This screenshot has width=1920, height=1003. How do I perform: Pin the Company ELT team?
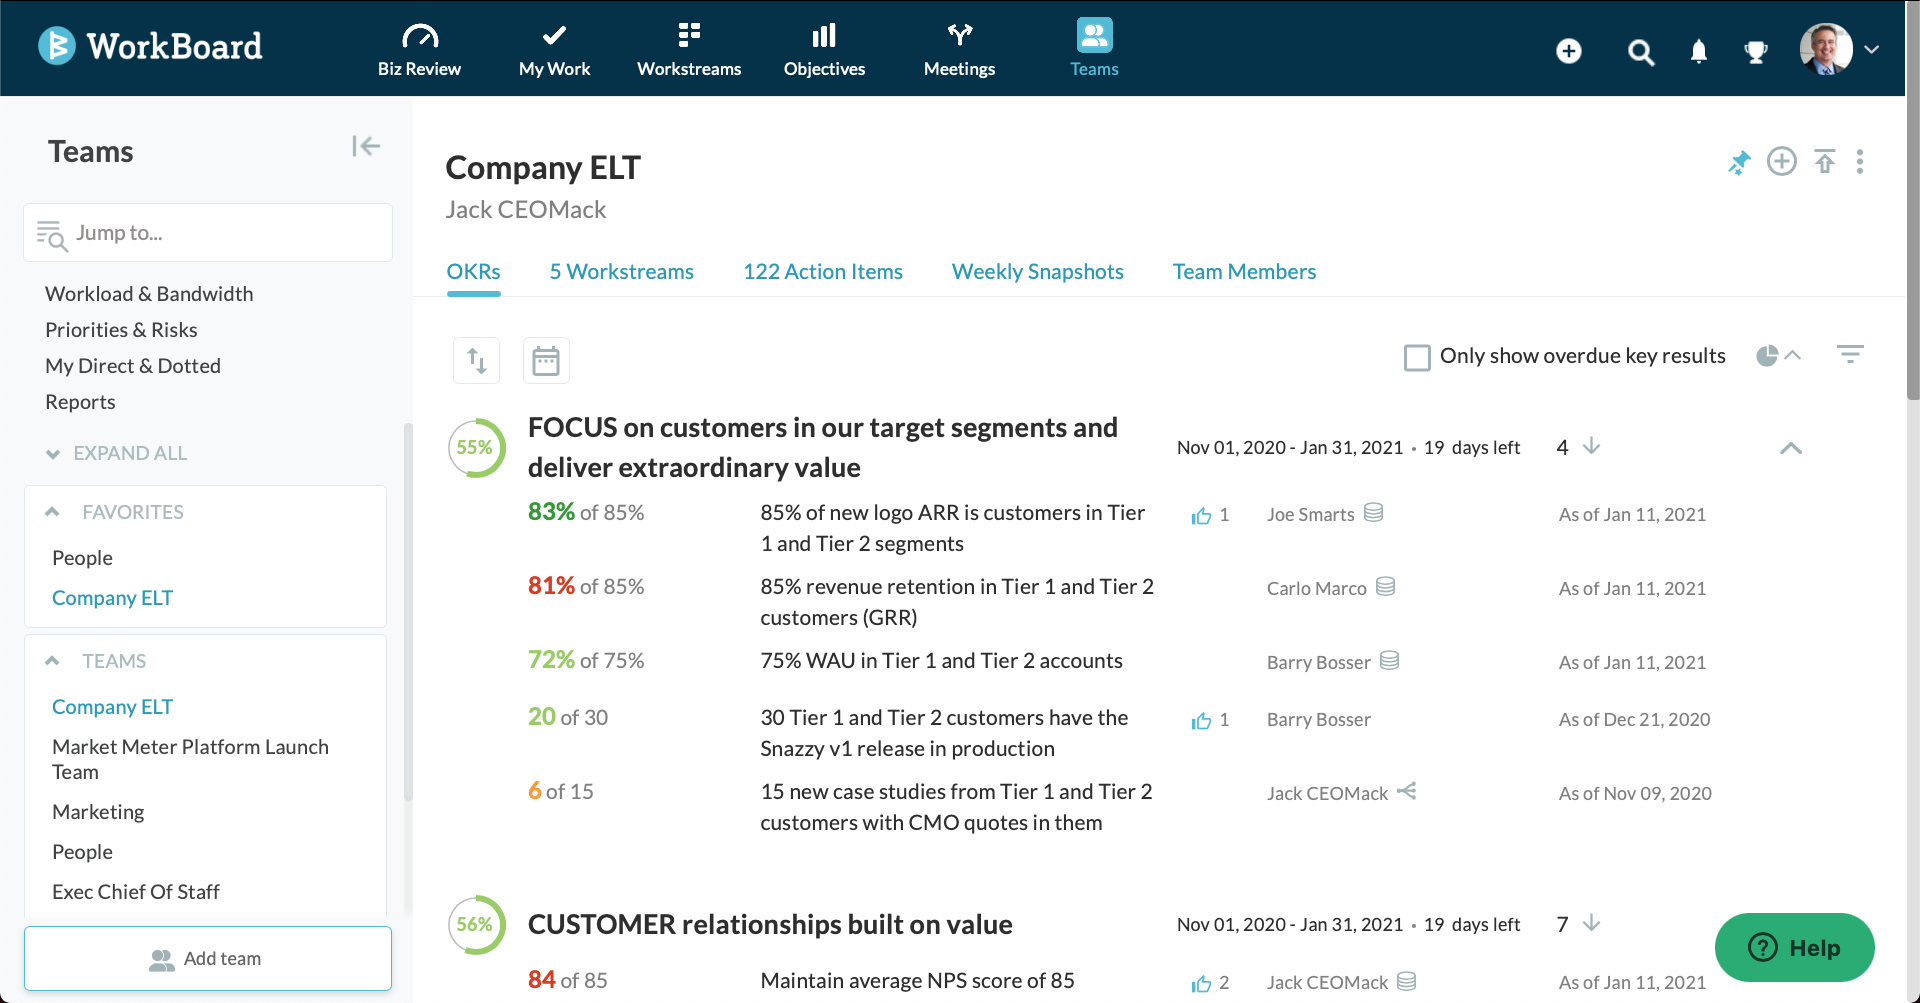coord(1739,162)
